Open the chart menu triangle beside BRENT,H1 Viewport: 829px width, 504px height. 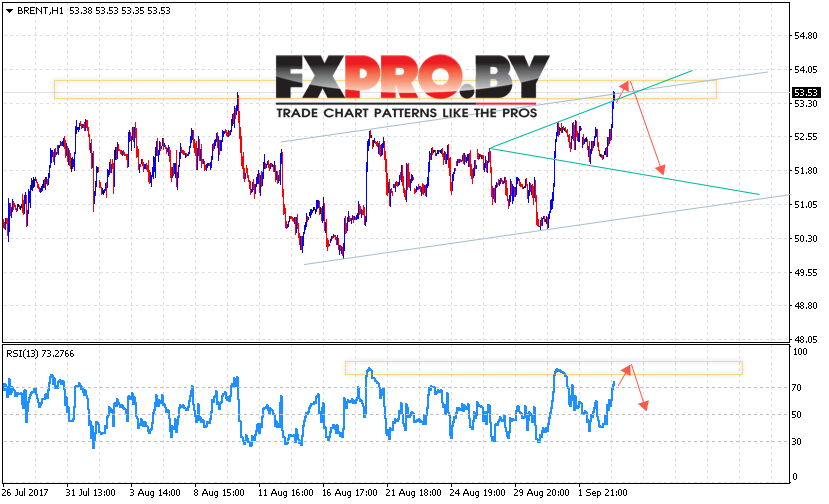coord(9,11)
